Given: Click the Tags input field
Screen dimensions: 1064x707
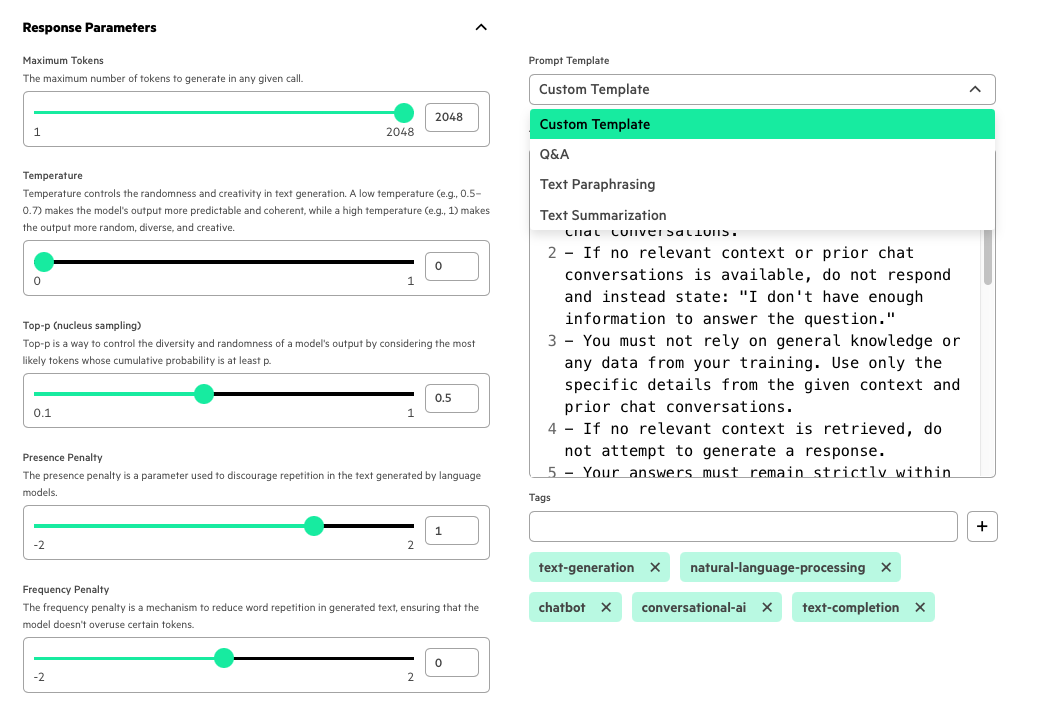Looking at the screenshot, I should tap(743, 527).
